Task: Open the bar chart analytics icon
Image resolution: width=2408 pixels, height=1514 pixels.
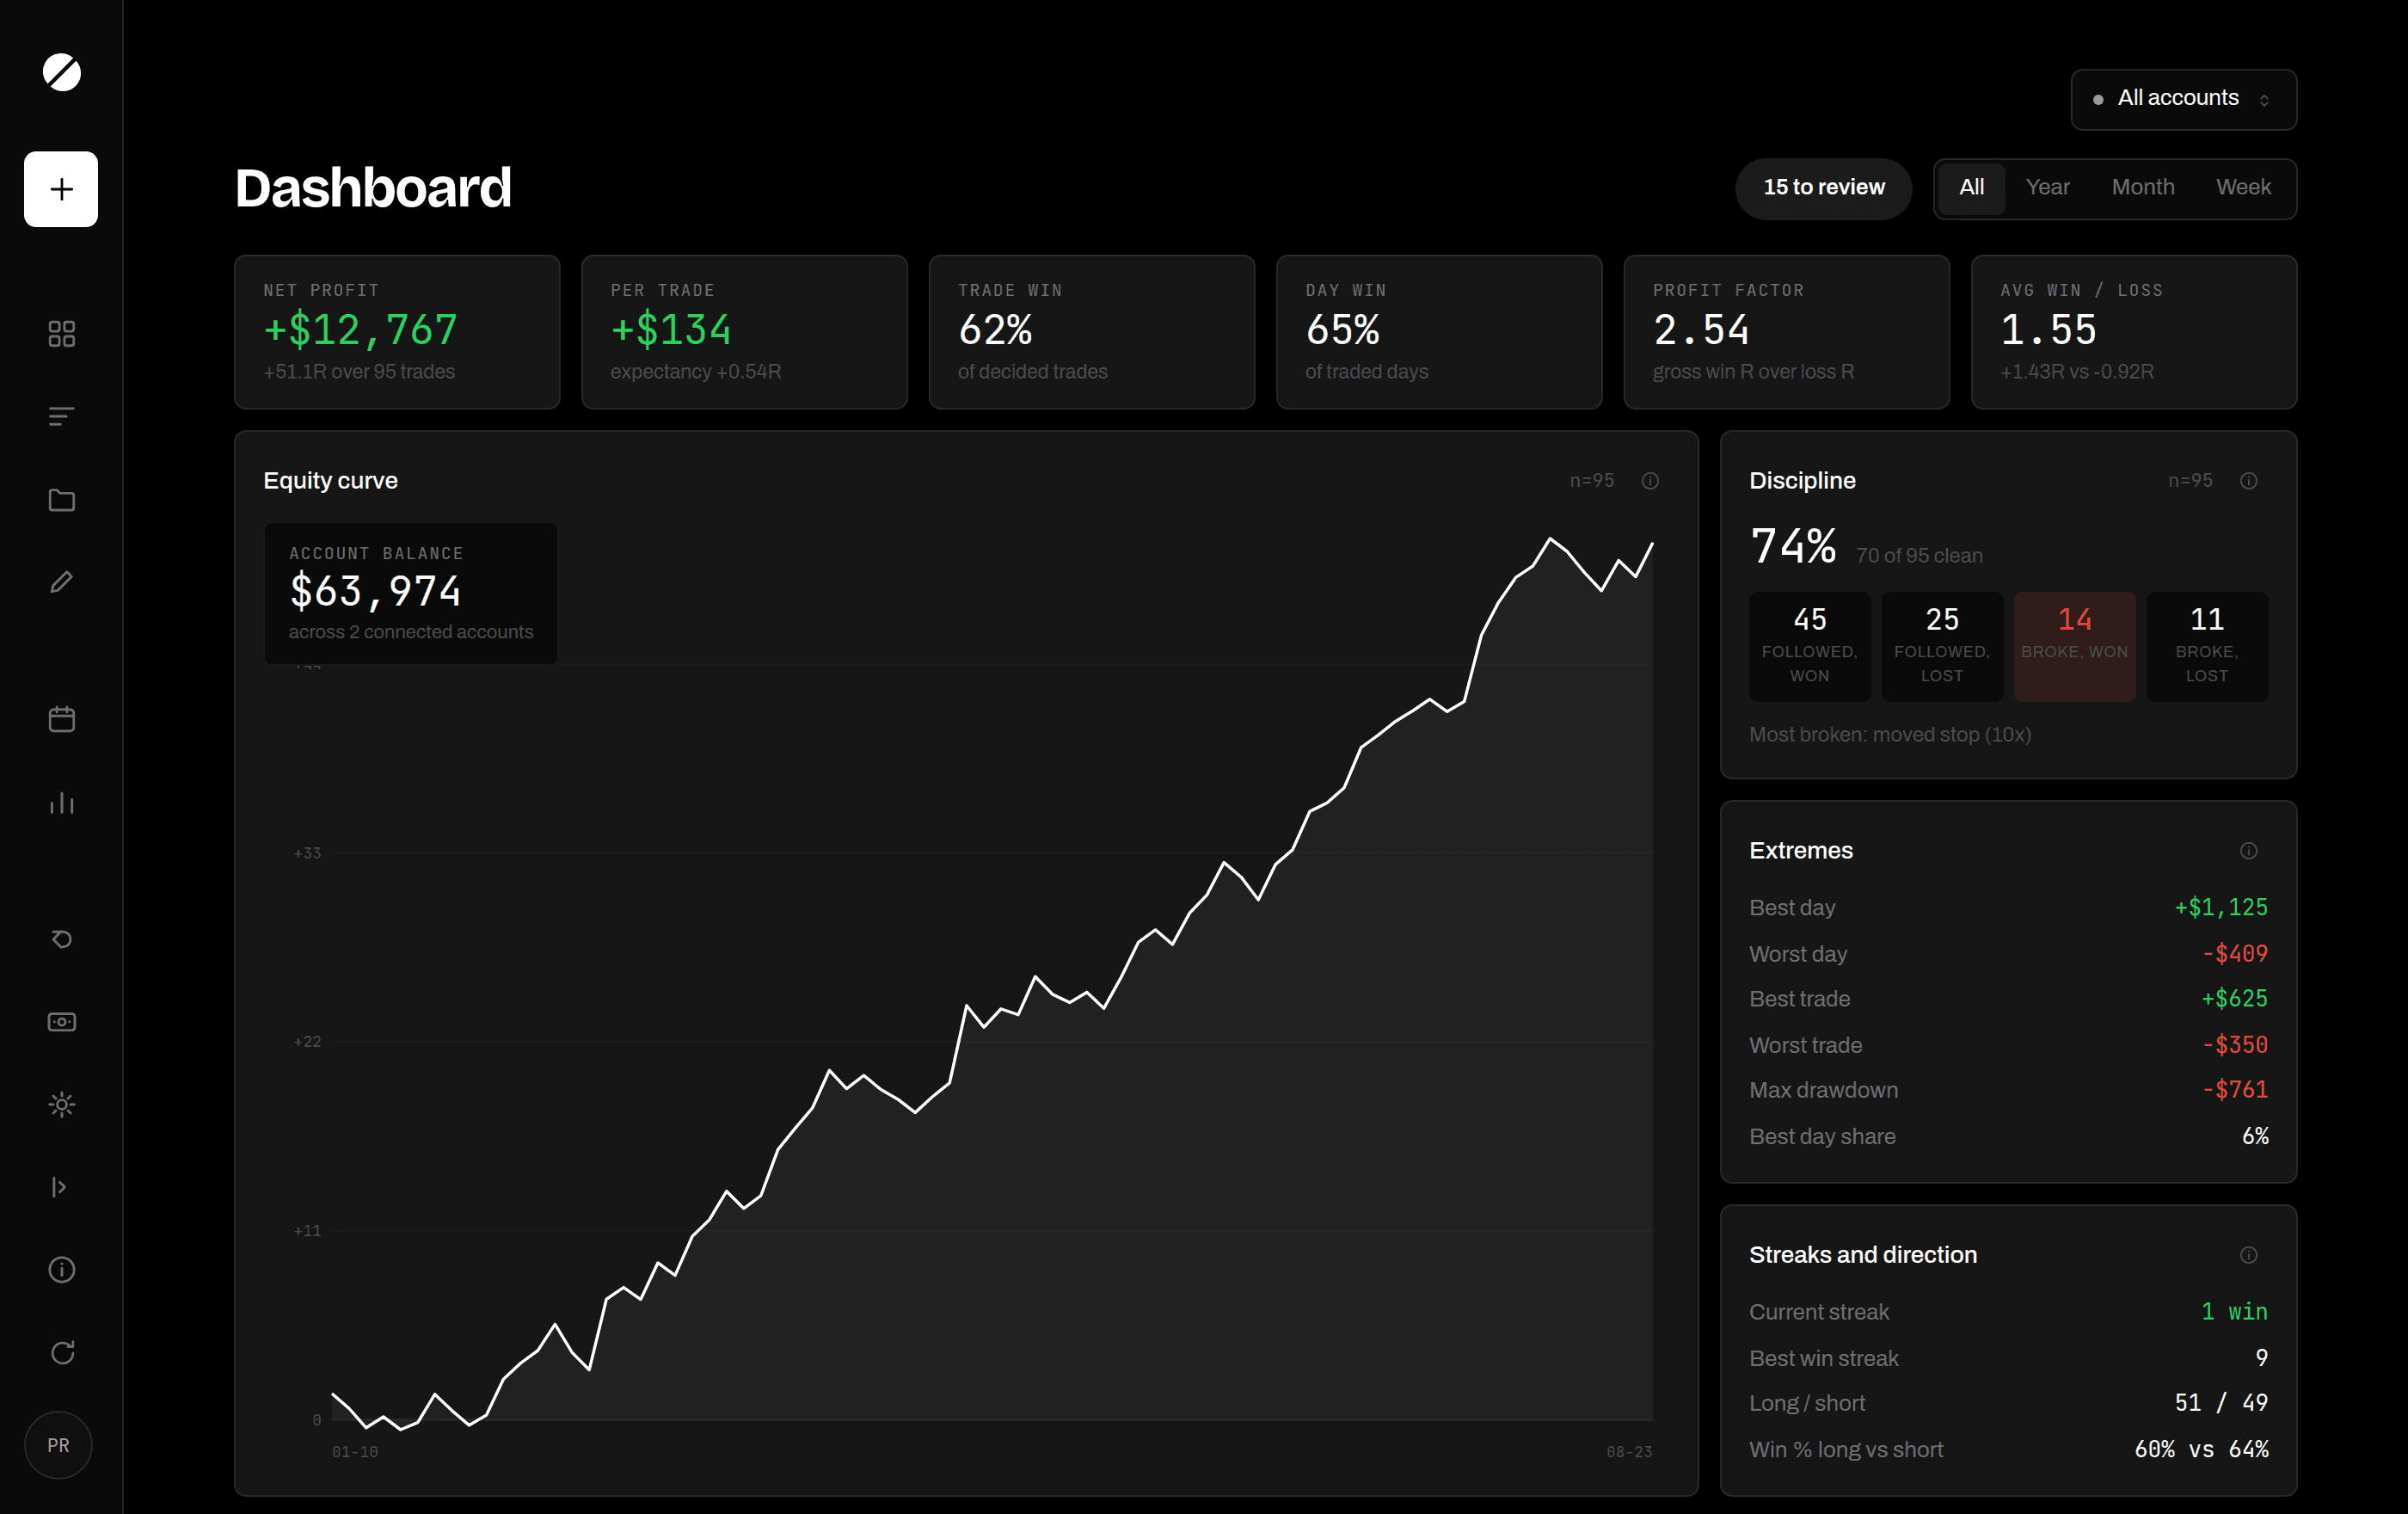Action: pos(61,802)
